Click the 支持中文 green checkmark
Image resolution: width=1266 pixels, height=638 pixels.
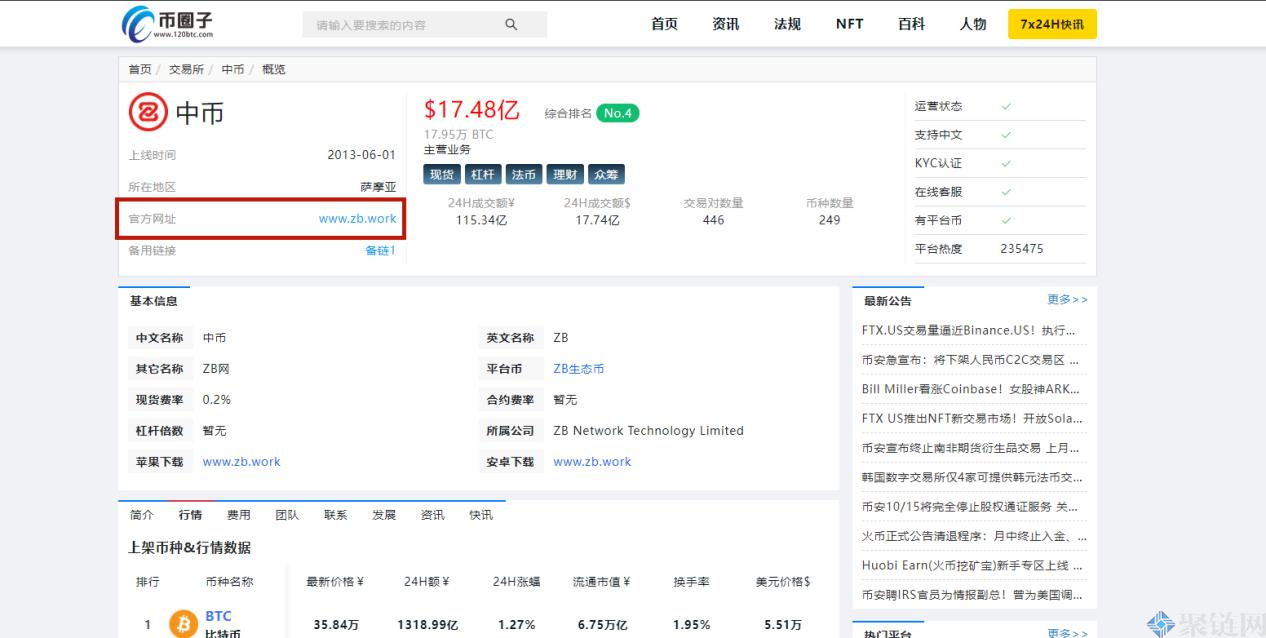(1006, 135)
